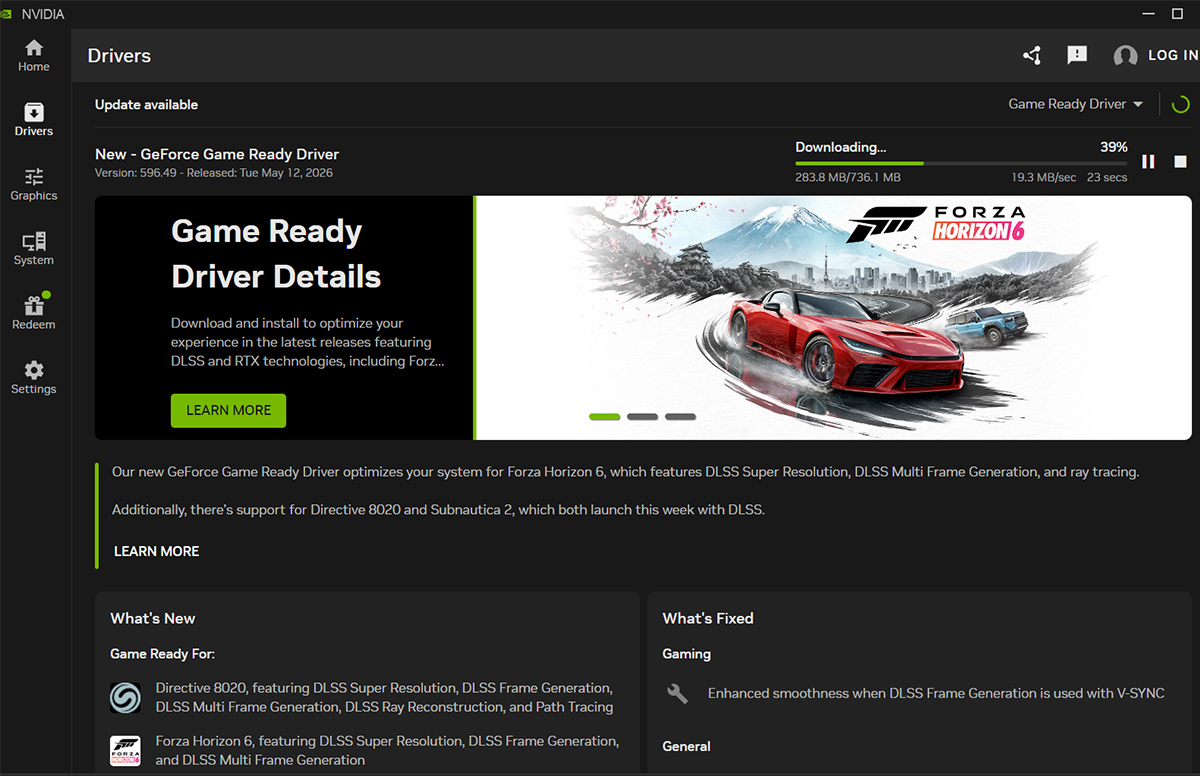The width and height of the screenshot is (1200, 776).
Task: Pause the driver download
Action: 1148,161
